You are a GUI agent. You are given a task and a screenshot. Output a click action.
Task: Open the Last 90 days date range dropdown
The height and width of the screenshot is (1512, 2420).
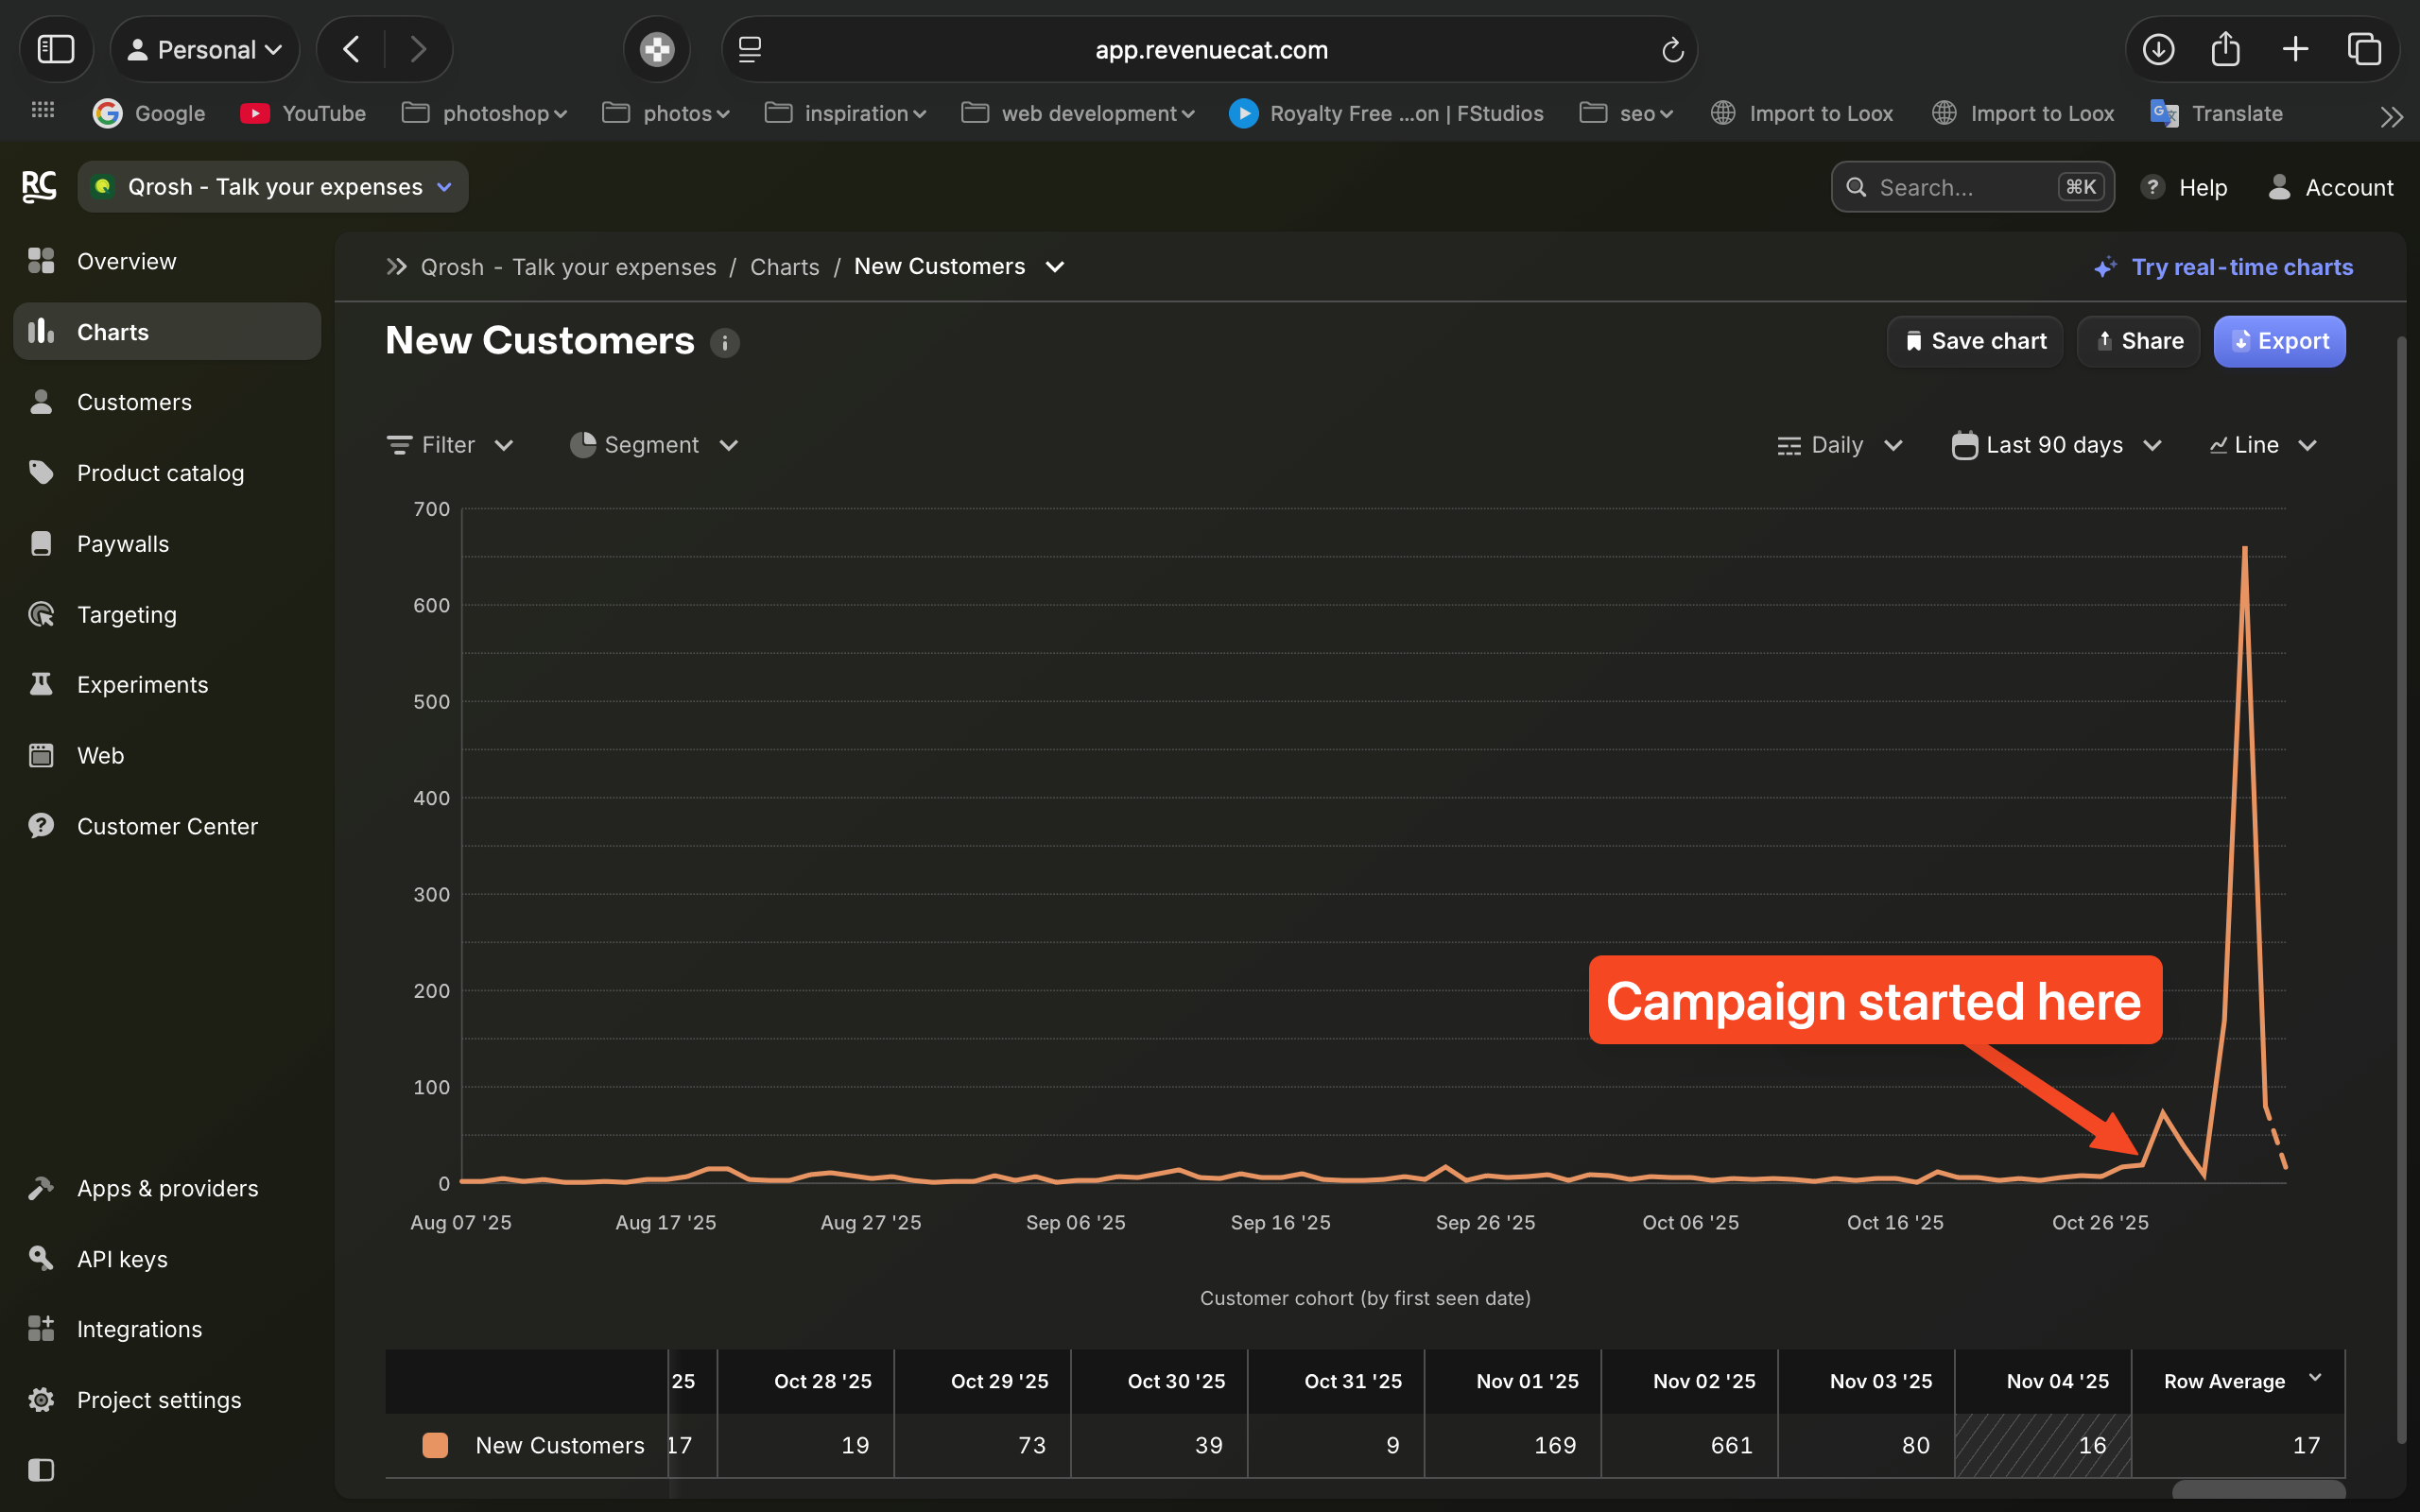click(x=2053, y=444)
